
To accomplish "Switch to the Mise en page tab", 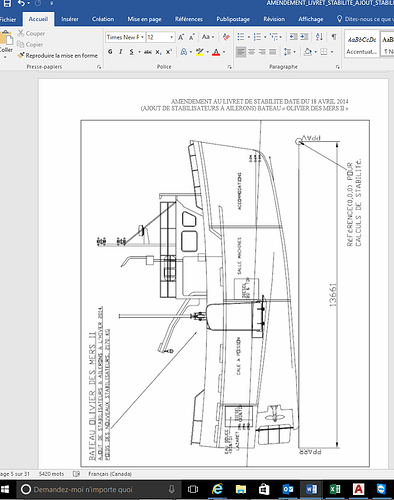I will click(x=144, y=19).
